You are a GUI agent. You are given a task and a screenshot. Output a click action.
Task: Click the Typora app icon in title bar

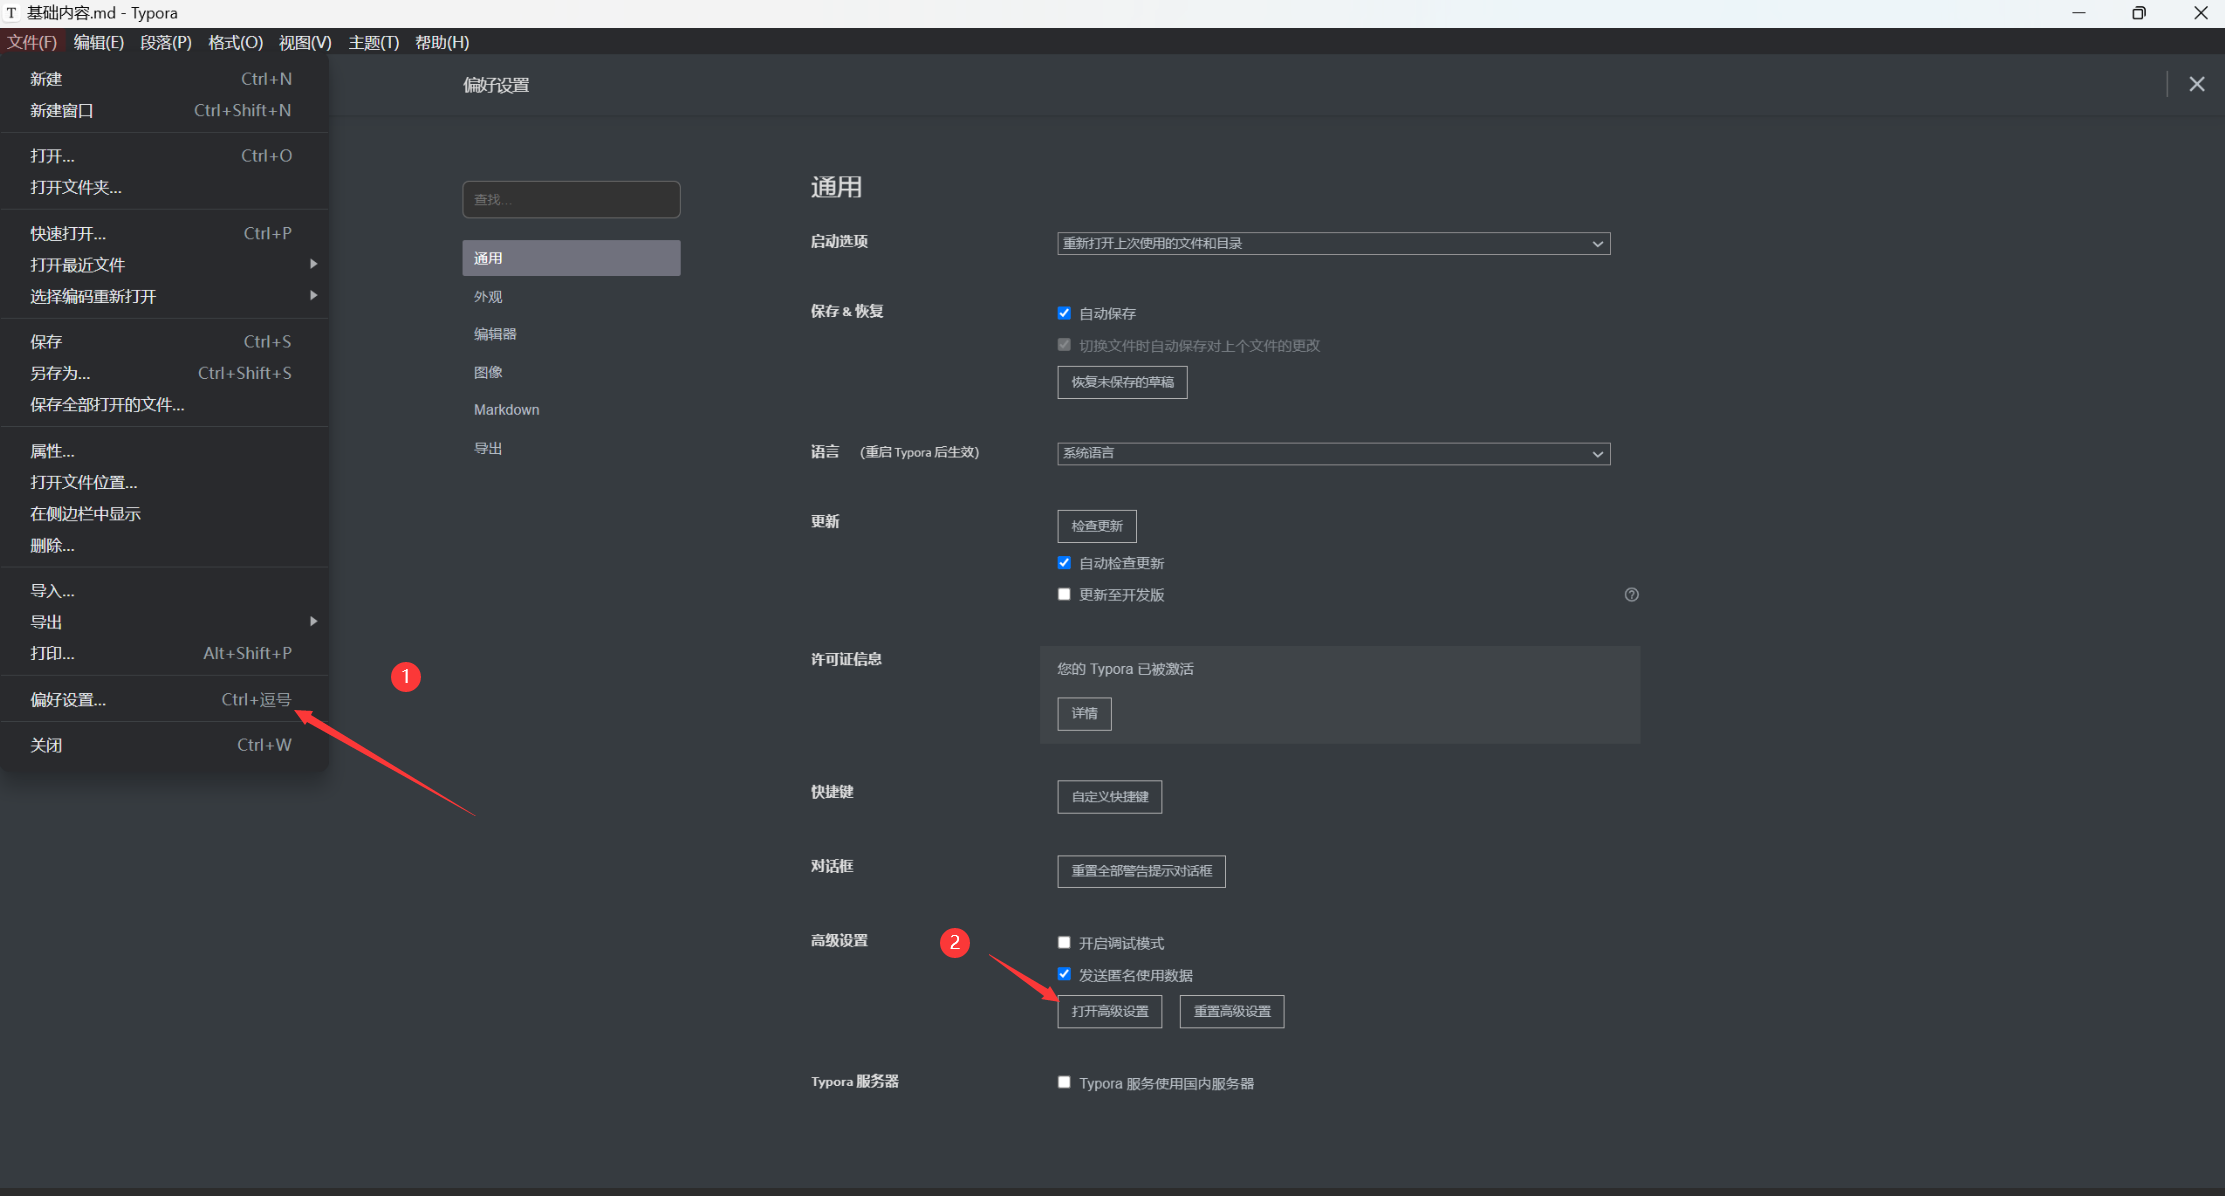tap(11, 13)
